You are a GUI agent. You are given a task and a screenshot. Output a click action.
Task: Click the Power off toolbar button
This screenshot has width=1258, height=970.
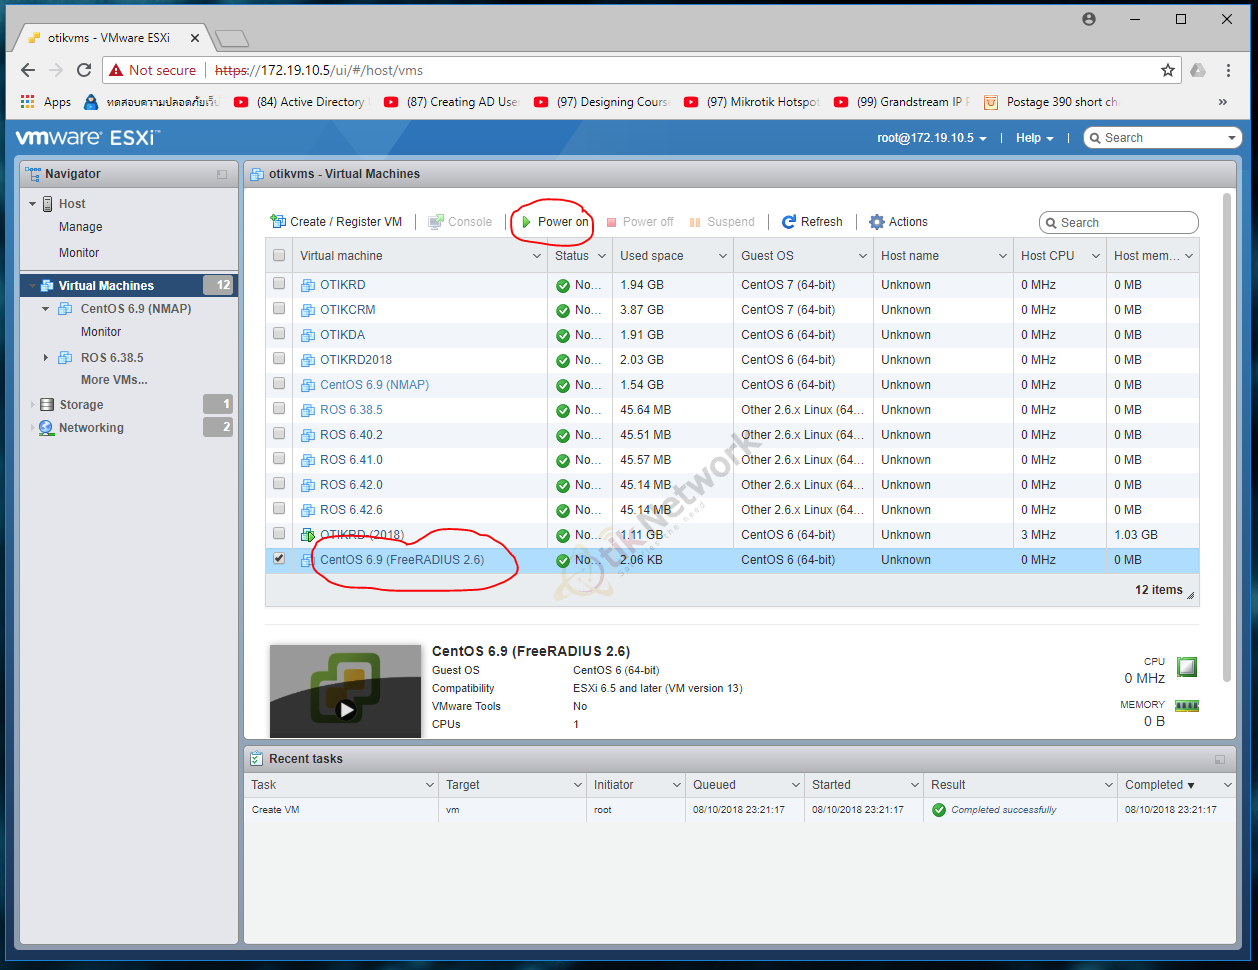pyautogui.click(x=640, y=222)
